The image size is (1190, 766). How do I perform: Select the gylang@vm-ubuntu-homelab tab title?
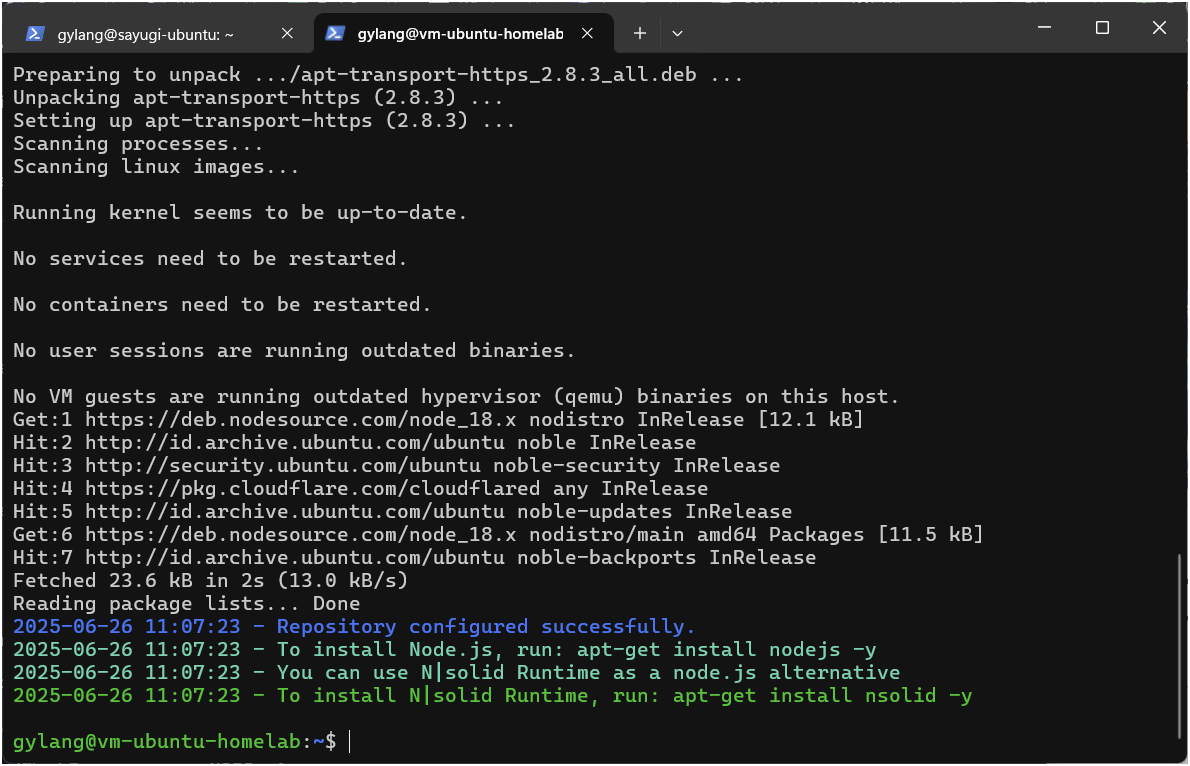pos(460,33)
